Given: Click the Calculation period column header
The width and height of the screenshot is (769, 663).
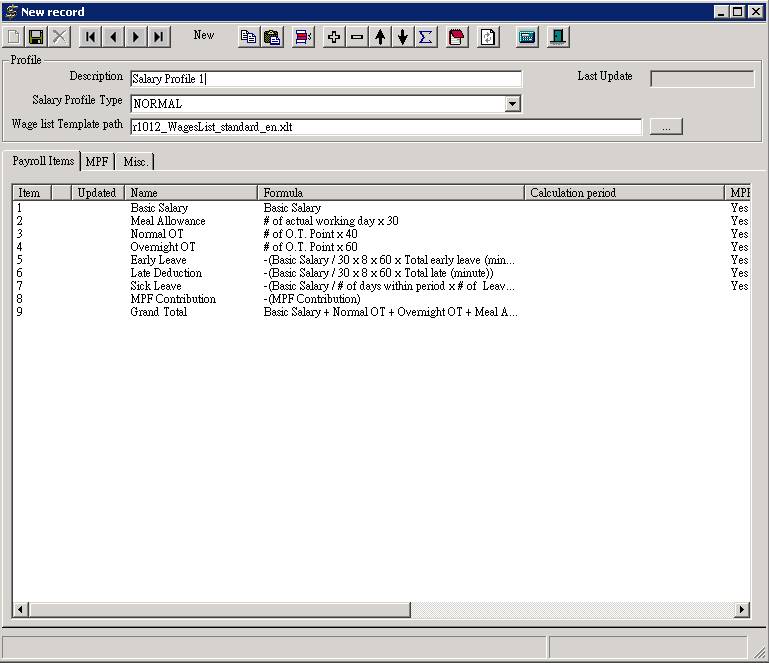Looking at the screenshot, I should [x=624, y=193].
